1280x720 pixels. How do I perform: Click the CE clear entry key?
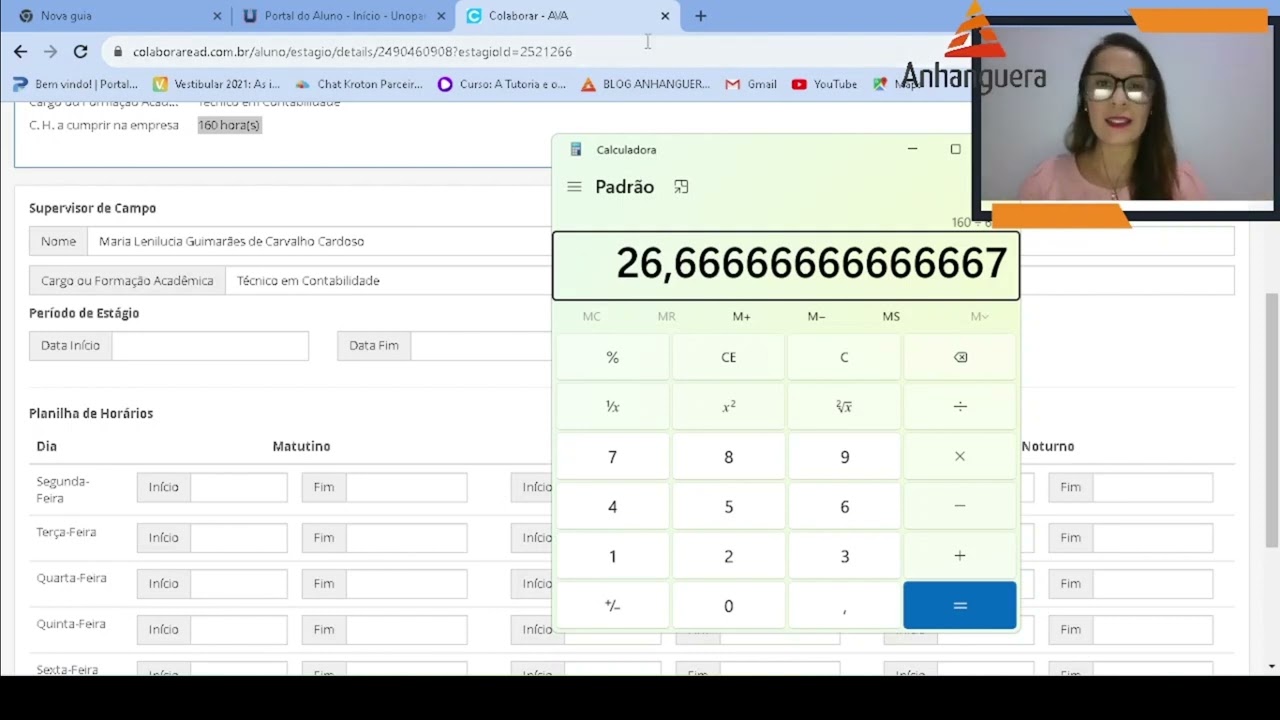729,357
